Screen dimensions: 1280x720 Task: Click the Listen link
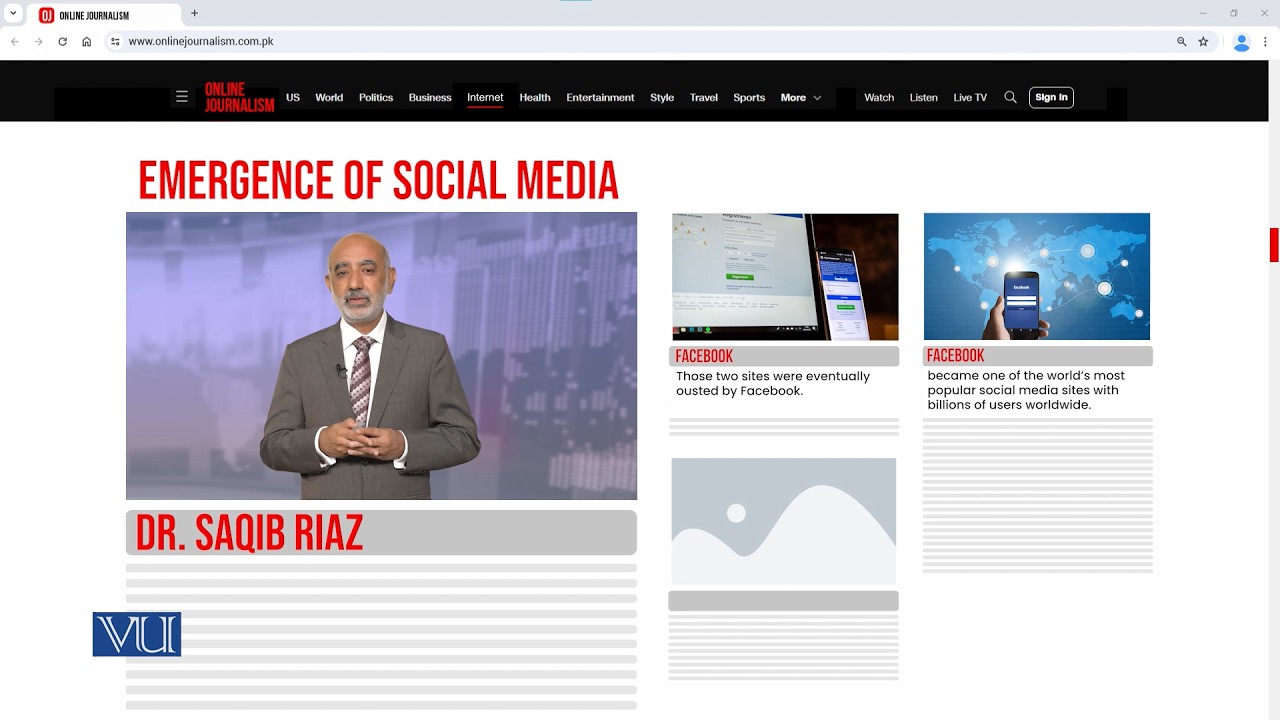coord(924,97)
